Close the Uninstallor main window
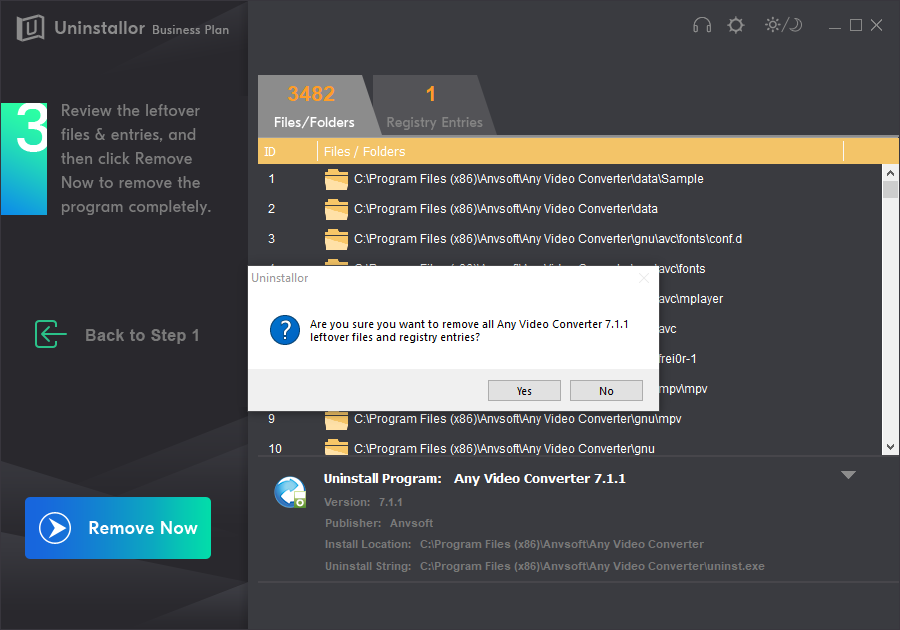The width and height of the screenshot is (900, 630). (876, 25)
